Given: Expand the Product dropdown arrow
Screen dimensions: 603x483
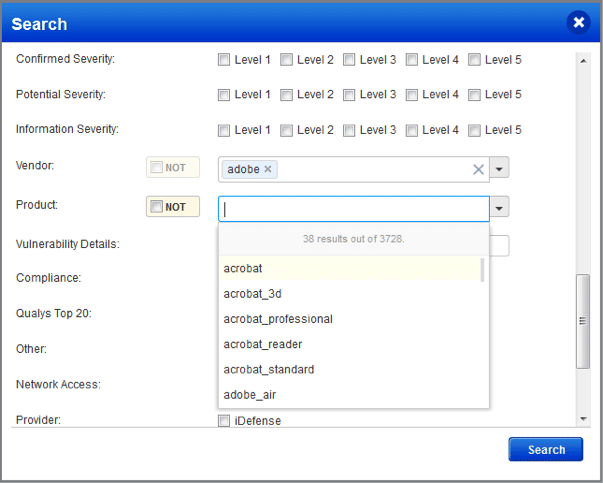Looking at the screenshot, I should tap(499, 207).
